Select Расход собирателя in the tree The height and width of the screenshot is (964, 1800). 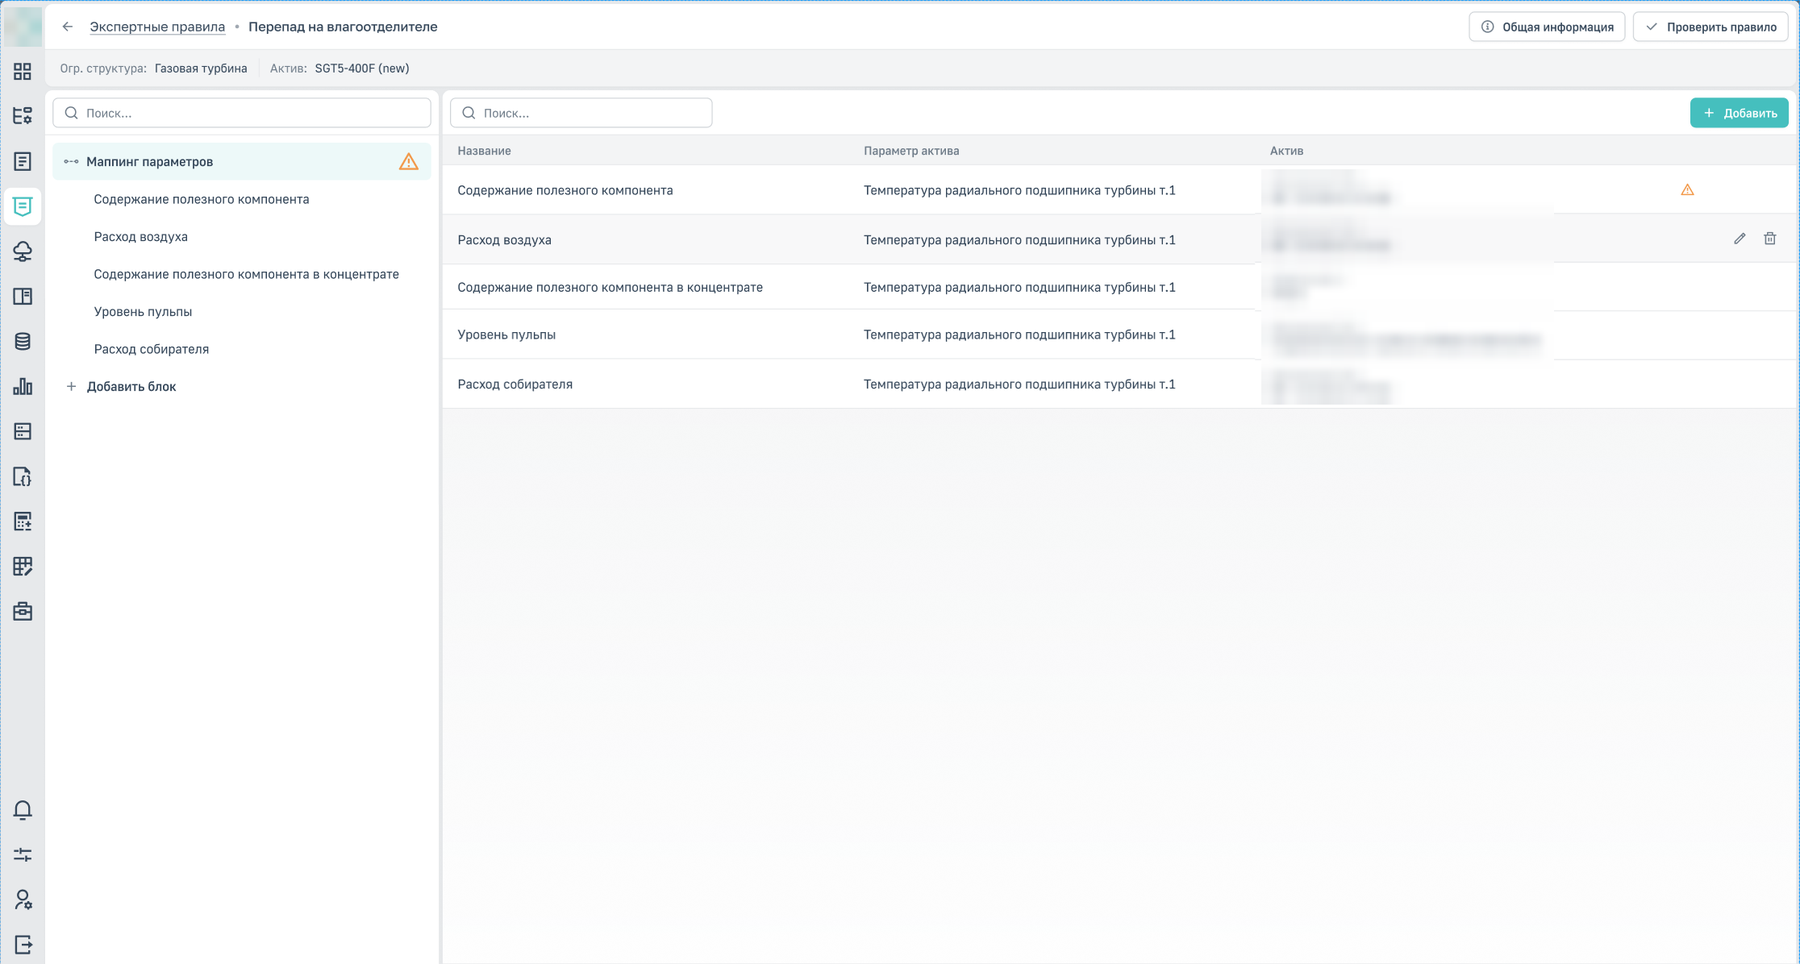pos(151,349)
